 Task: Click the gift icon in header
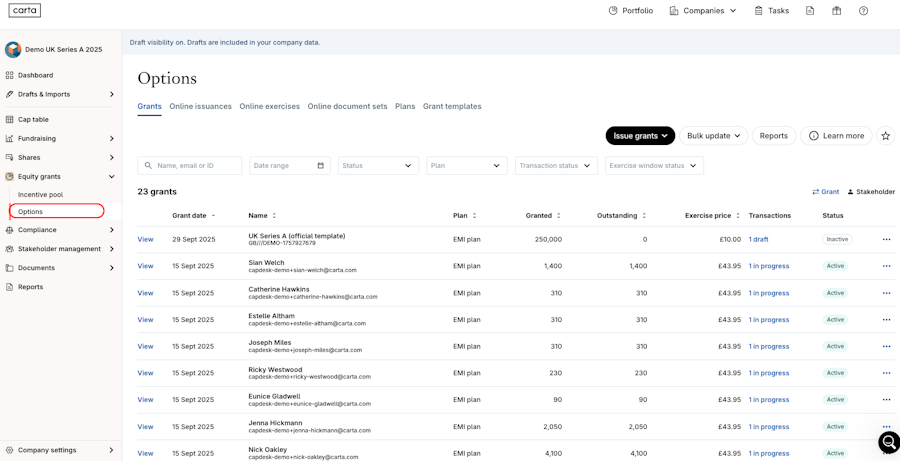(x=836, y=11)
